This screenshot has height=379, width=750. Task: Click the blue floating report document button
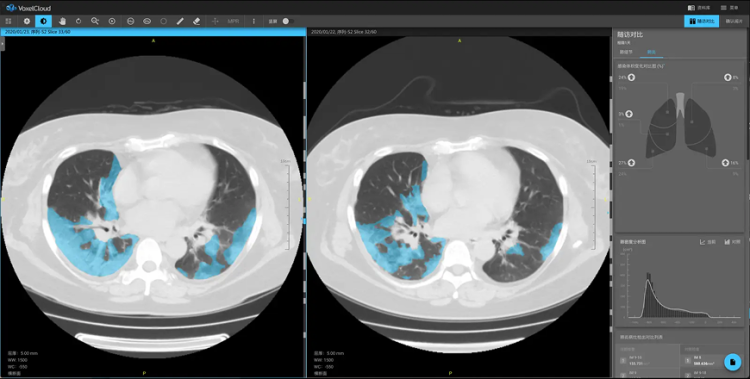point(732,362)
